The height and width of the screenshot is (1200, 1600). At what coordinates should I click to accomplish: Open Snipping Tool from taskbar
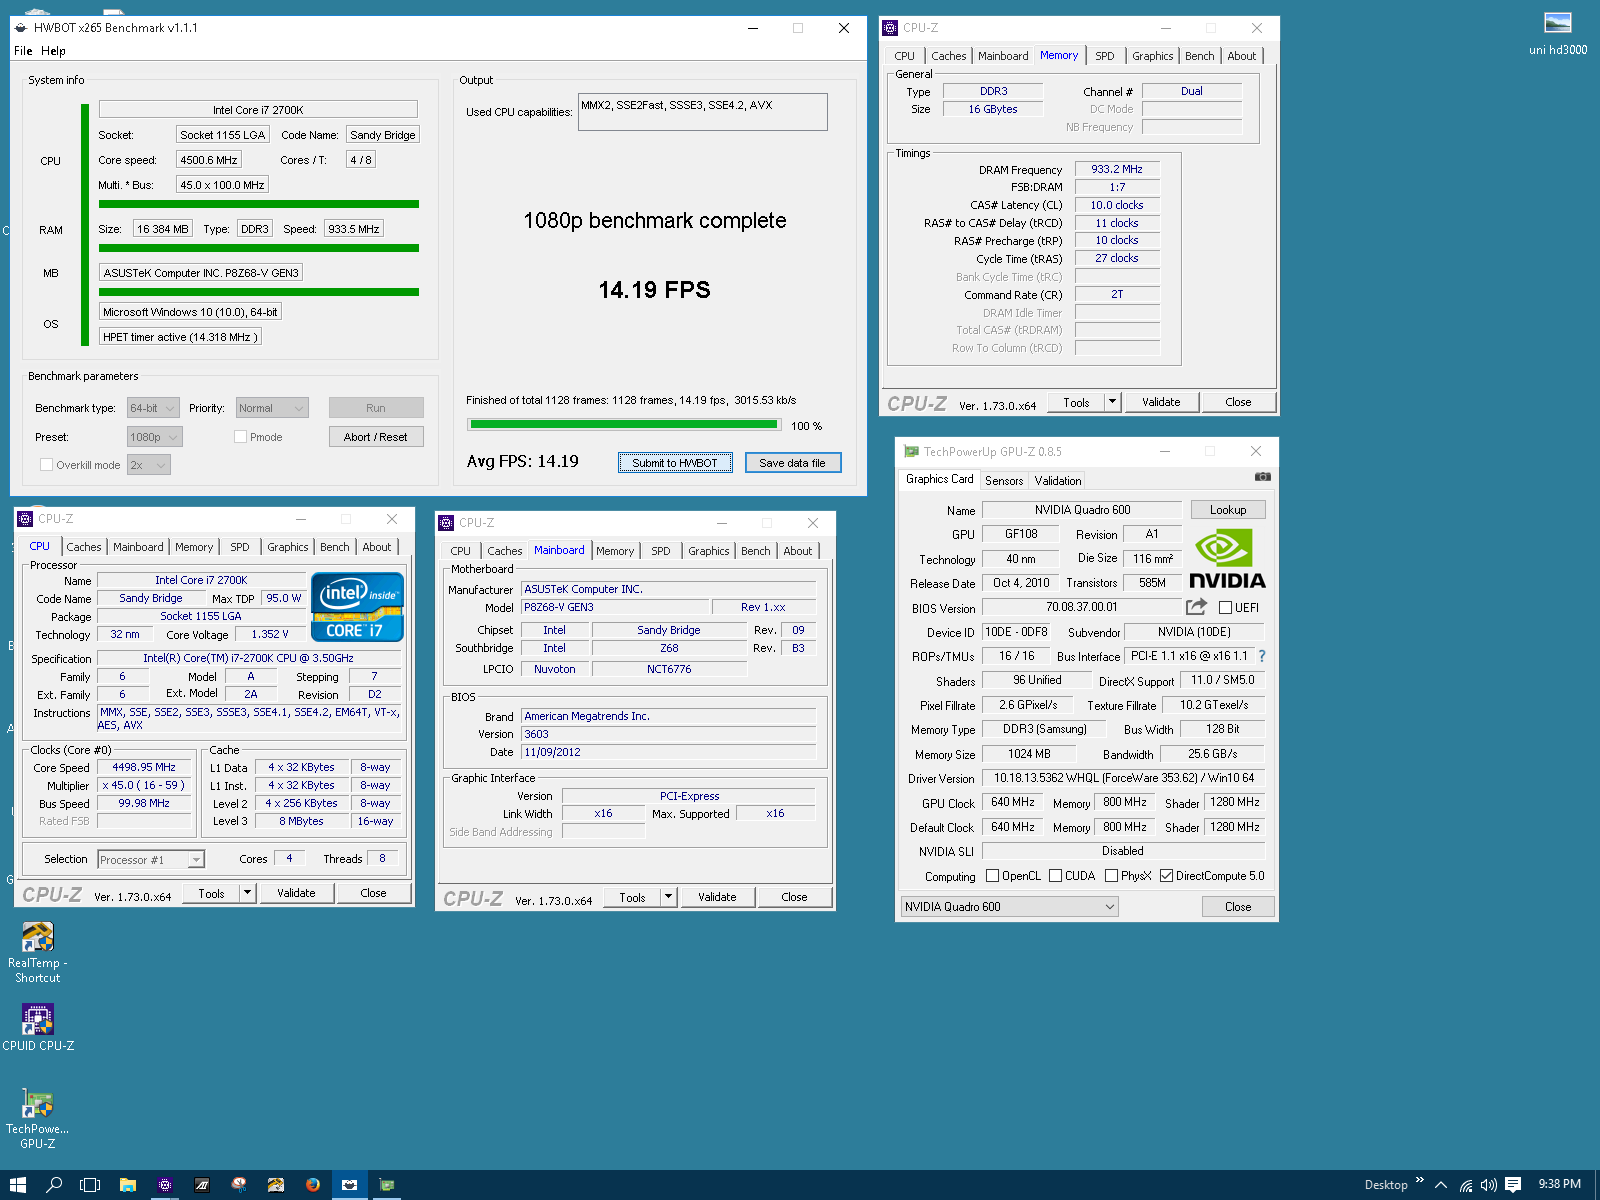tap(239, 1185)
